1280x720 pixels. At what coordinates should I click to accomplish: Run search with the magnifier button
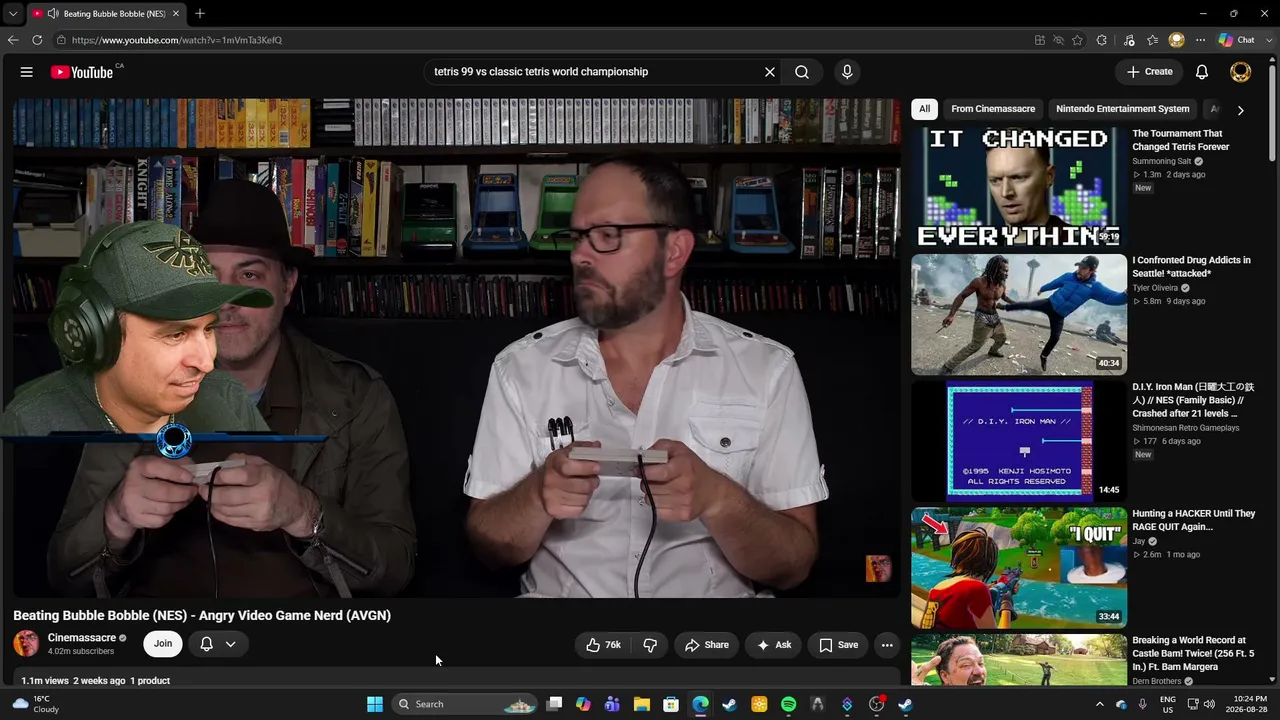pyautogui.click(x=802, y=72)
